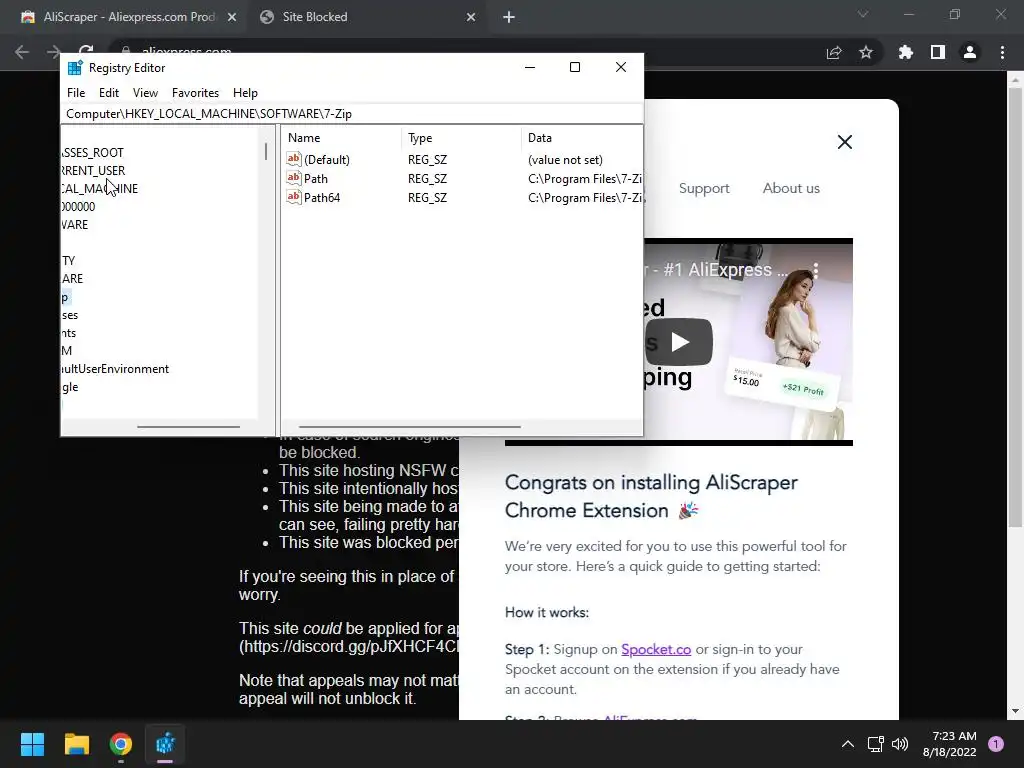Toggle the Chrome side panel
The image size is (1024, 768).
pos(938,52)
